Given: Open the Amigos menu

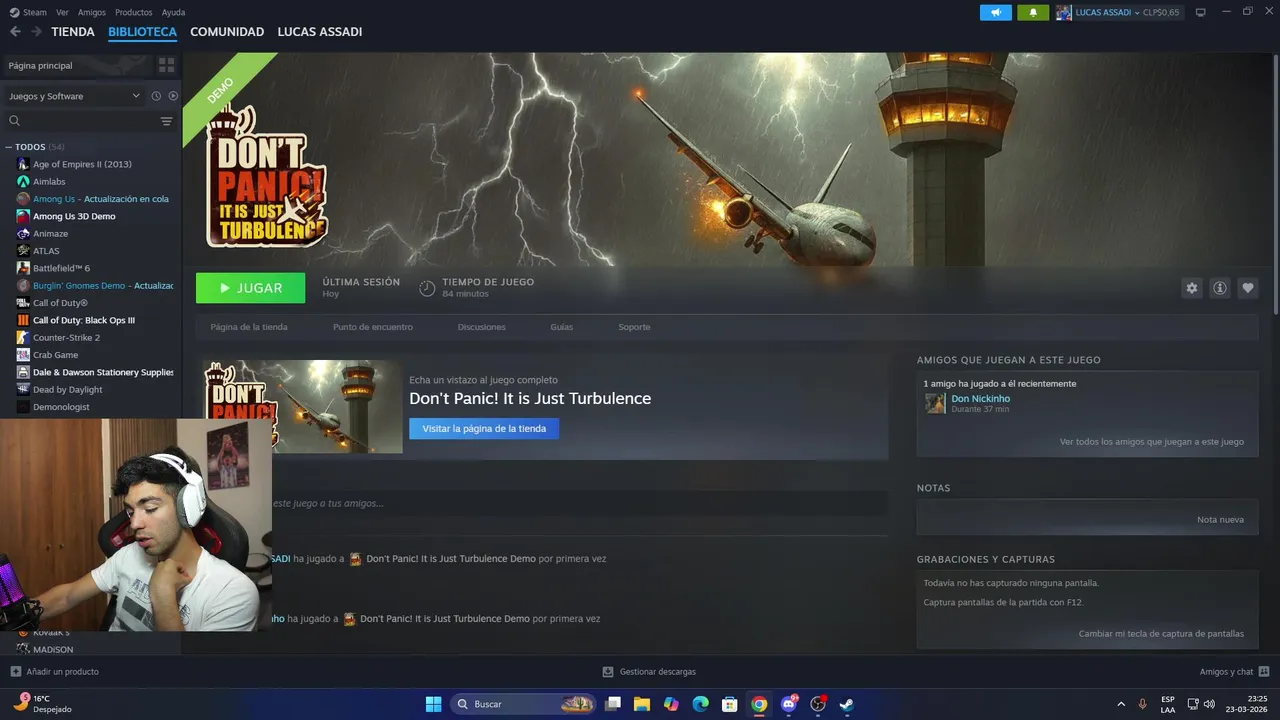Looking at the screenshot, I should pyautogui.click(x=92, y=12).
